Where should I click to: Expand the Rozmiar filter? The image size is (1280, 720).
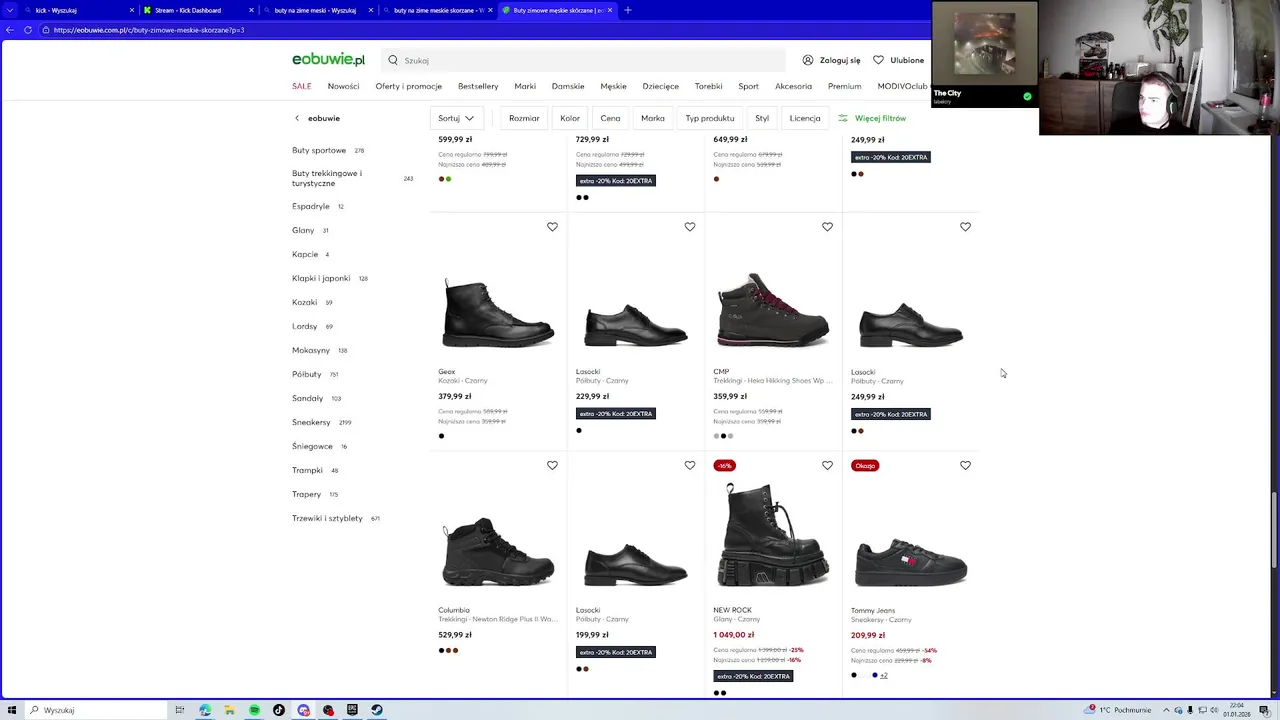[x=524, y=118]
